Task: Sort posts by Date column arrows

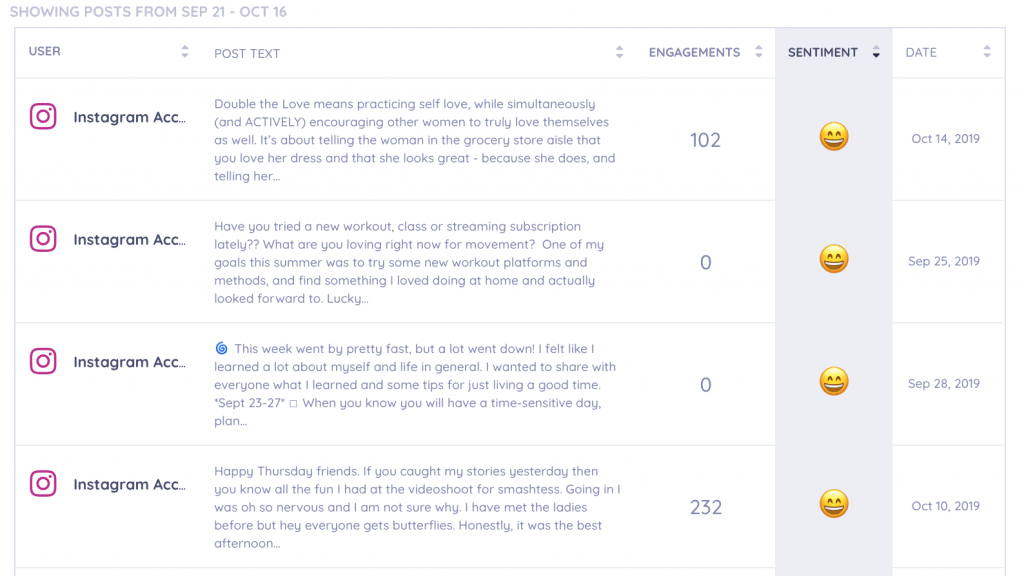Action: (987, 52)
